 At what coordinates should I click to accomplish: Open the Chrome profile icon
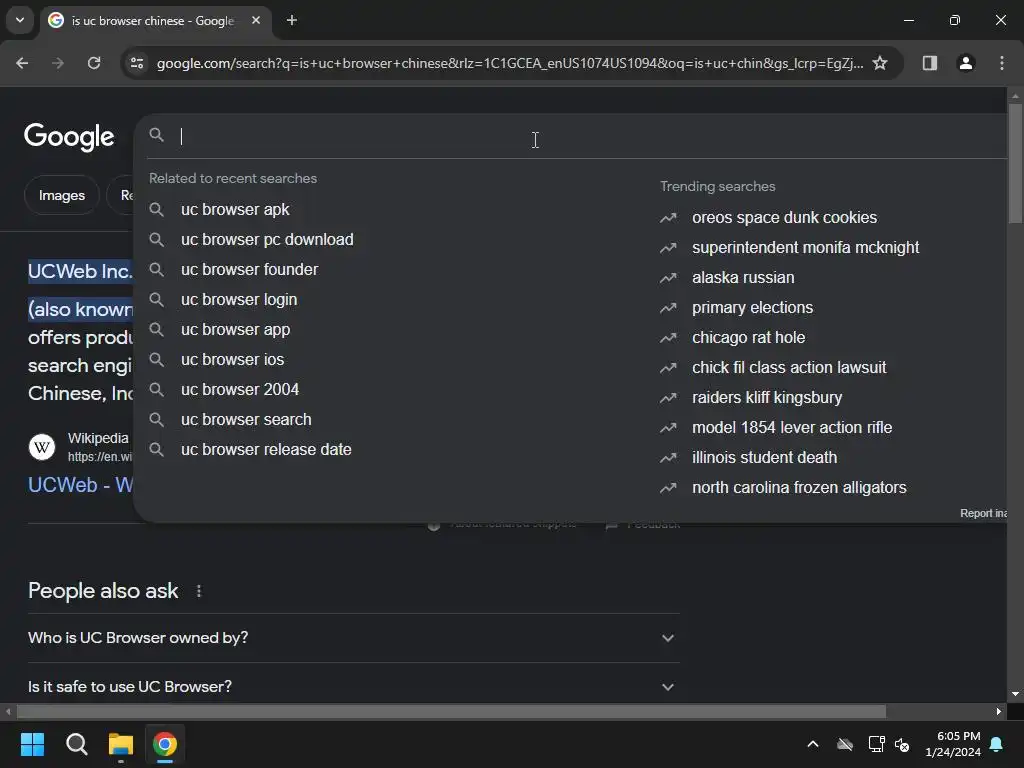966,63
